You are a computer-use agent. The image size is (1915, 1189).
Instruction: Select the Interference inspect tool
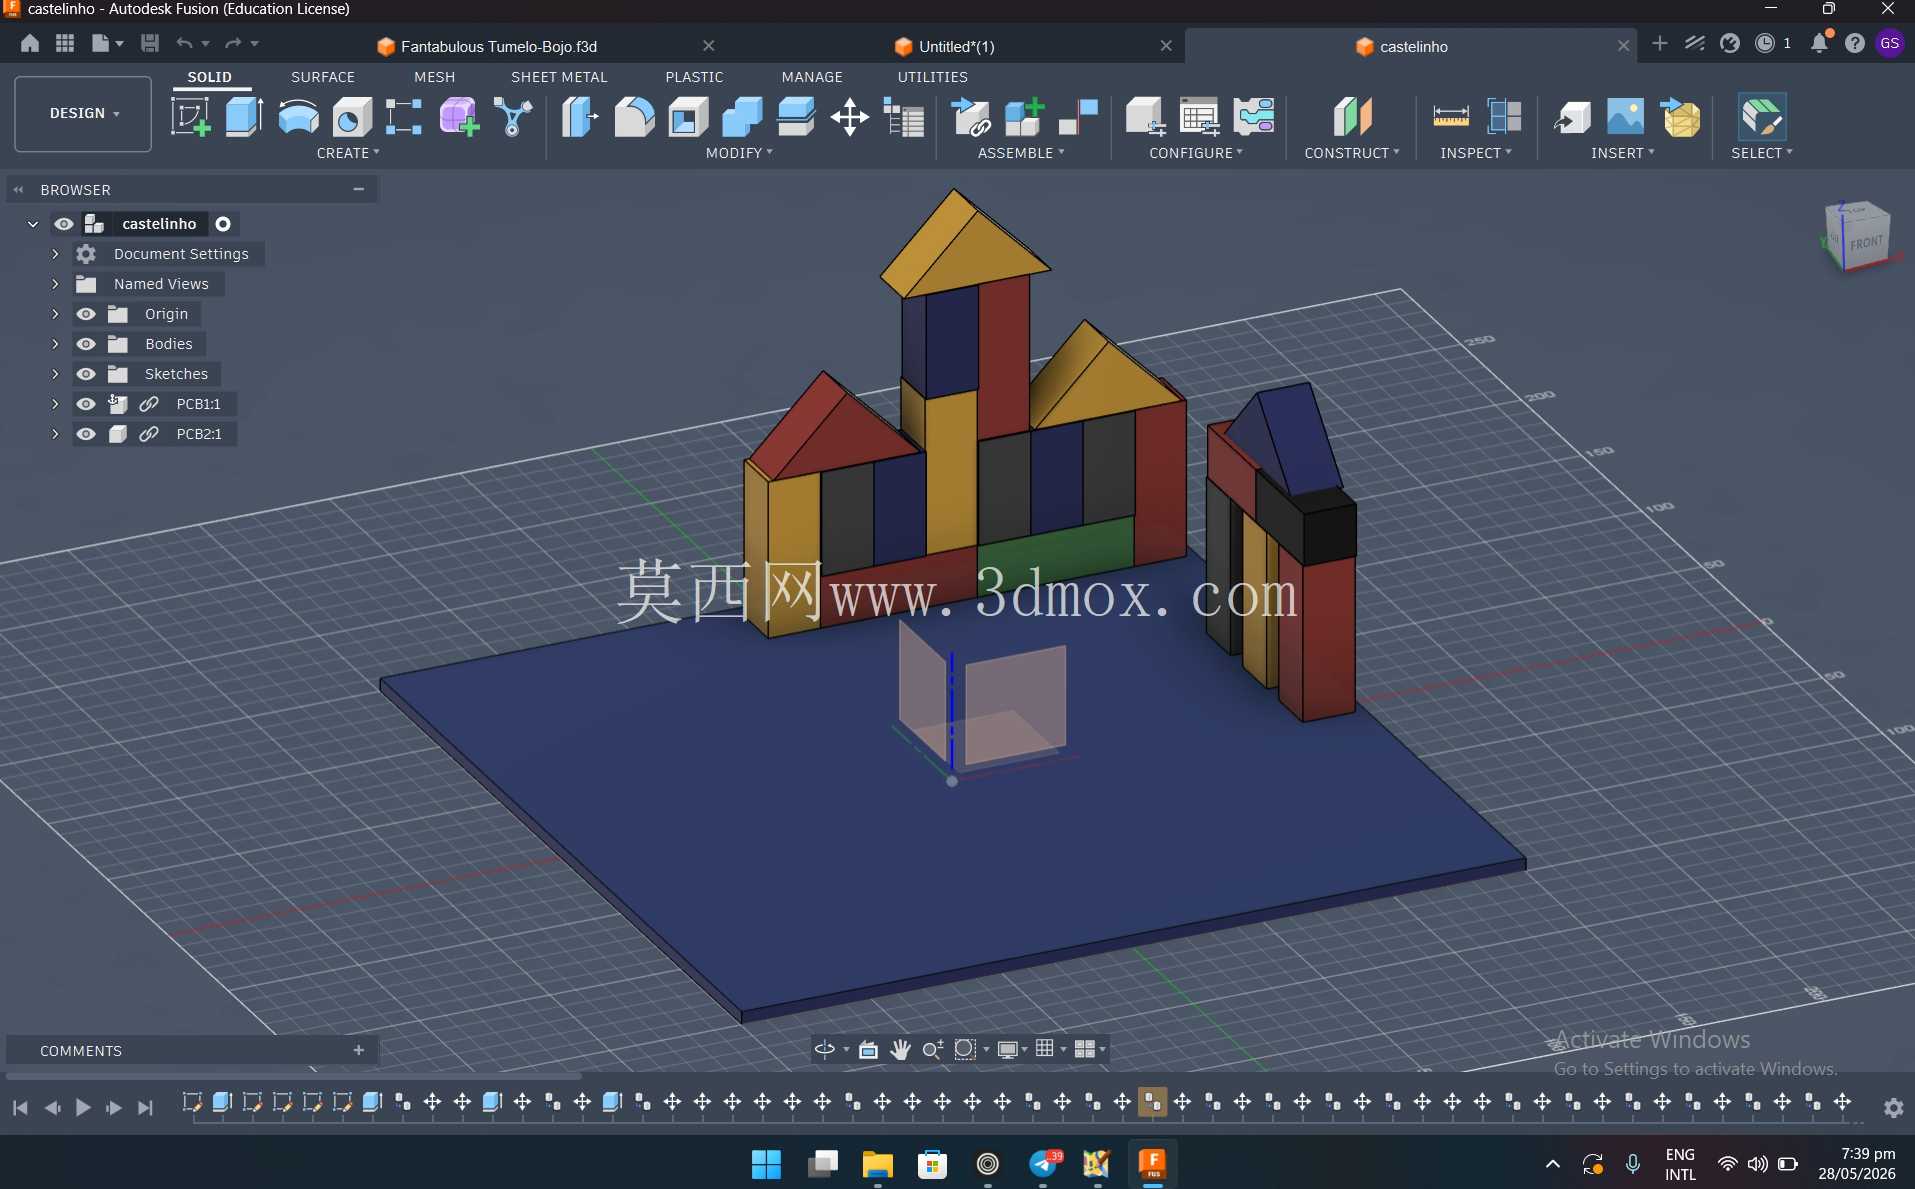click(x=1504, y=117)
